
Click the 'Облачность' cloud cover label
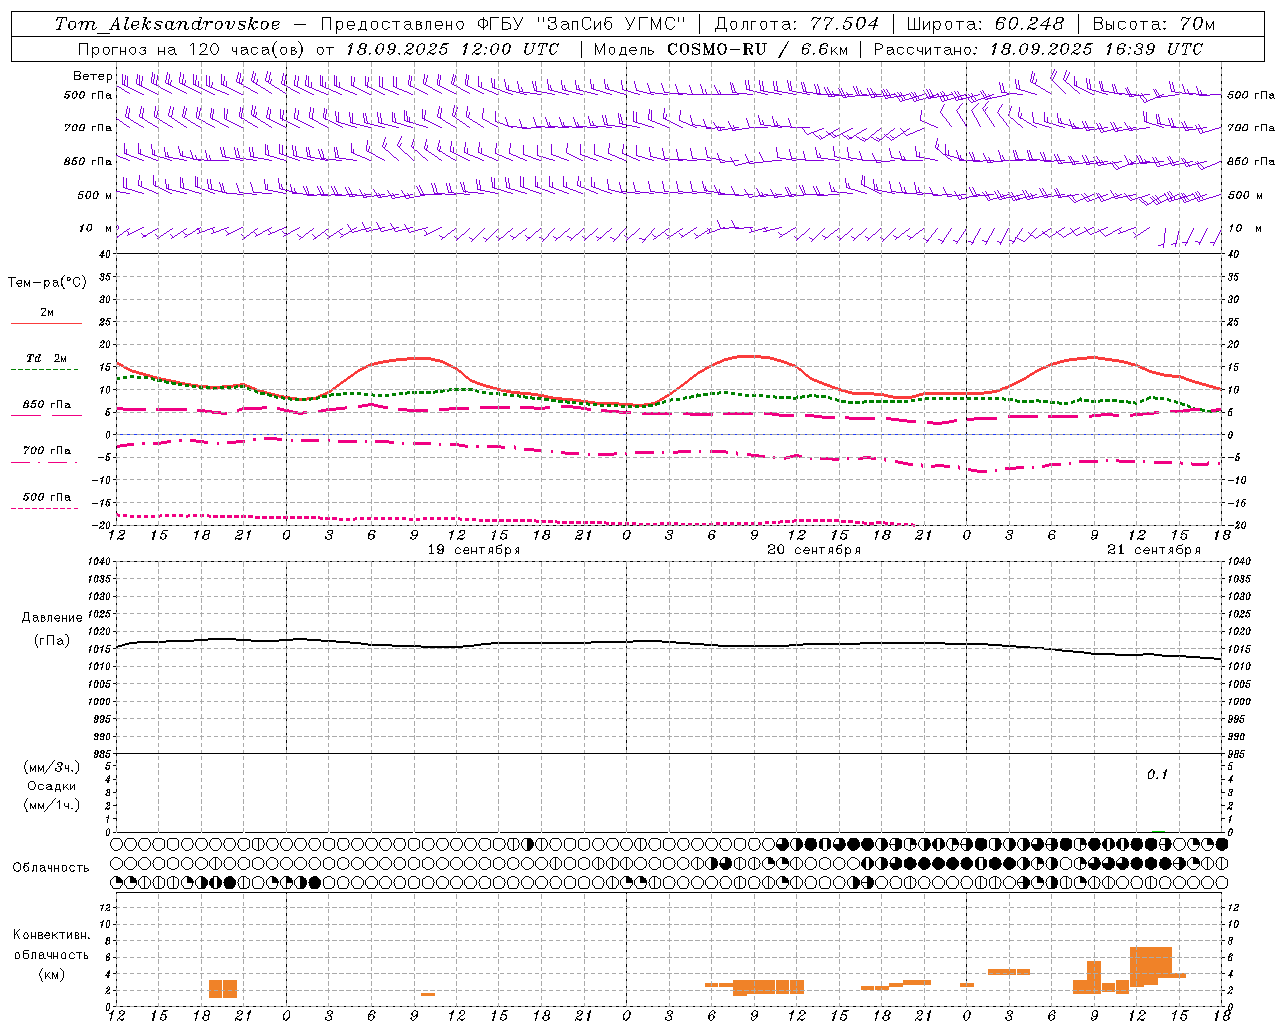click(x=51, y=868)
